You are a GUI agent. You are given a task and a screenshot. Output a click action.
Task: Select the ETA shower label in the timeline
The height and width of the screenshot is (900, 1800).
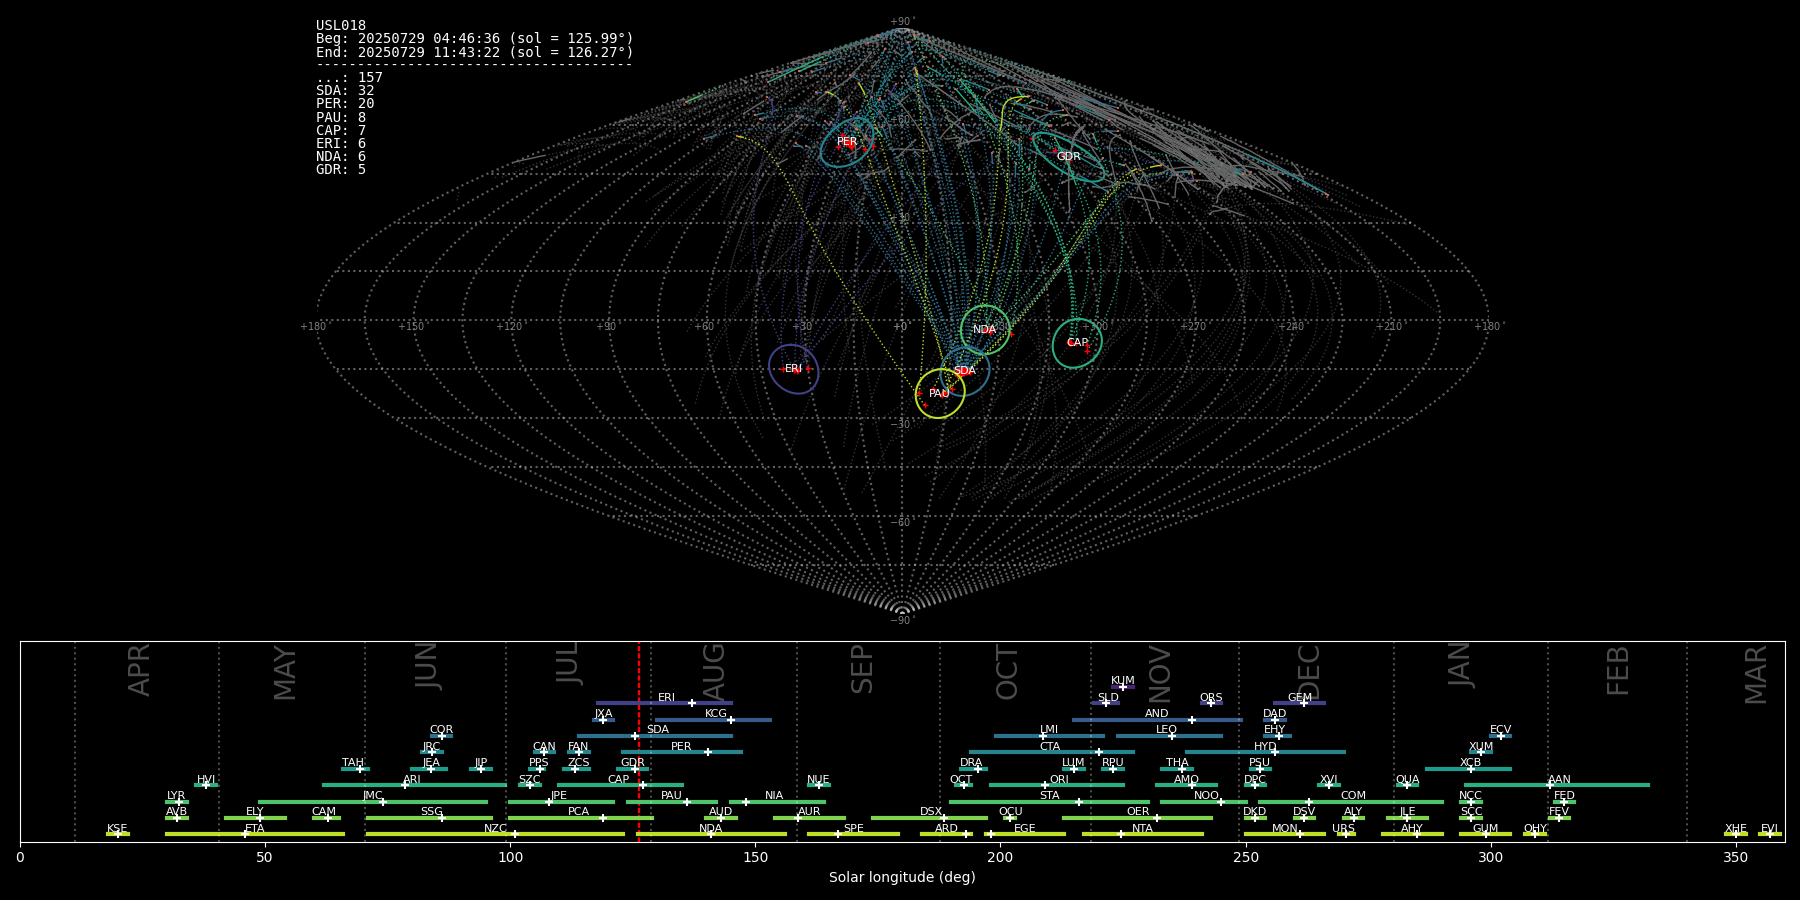tap(255, 829)
